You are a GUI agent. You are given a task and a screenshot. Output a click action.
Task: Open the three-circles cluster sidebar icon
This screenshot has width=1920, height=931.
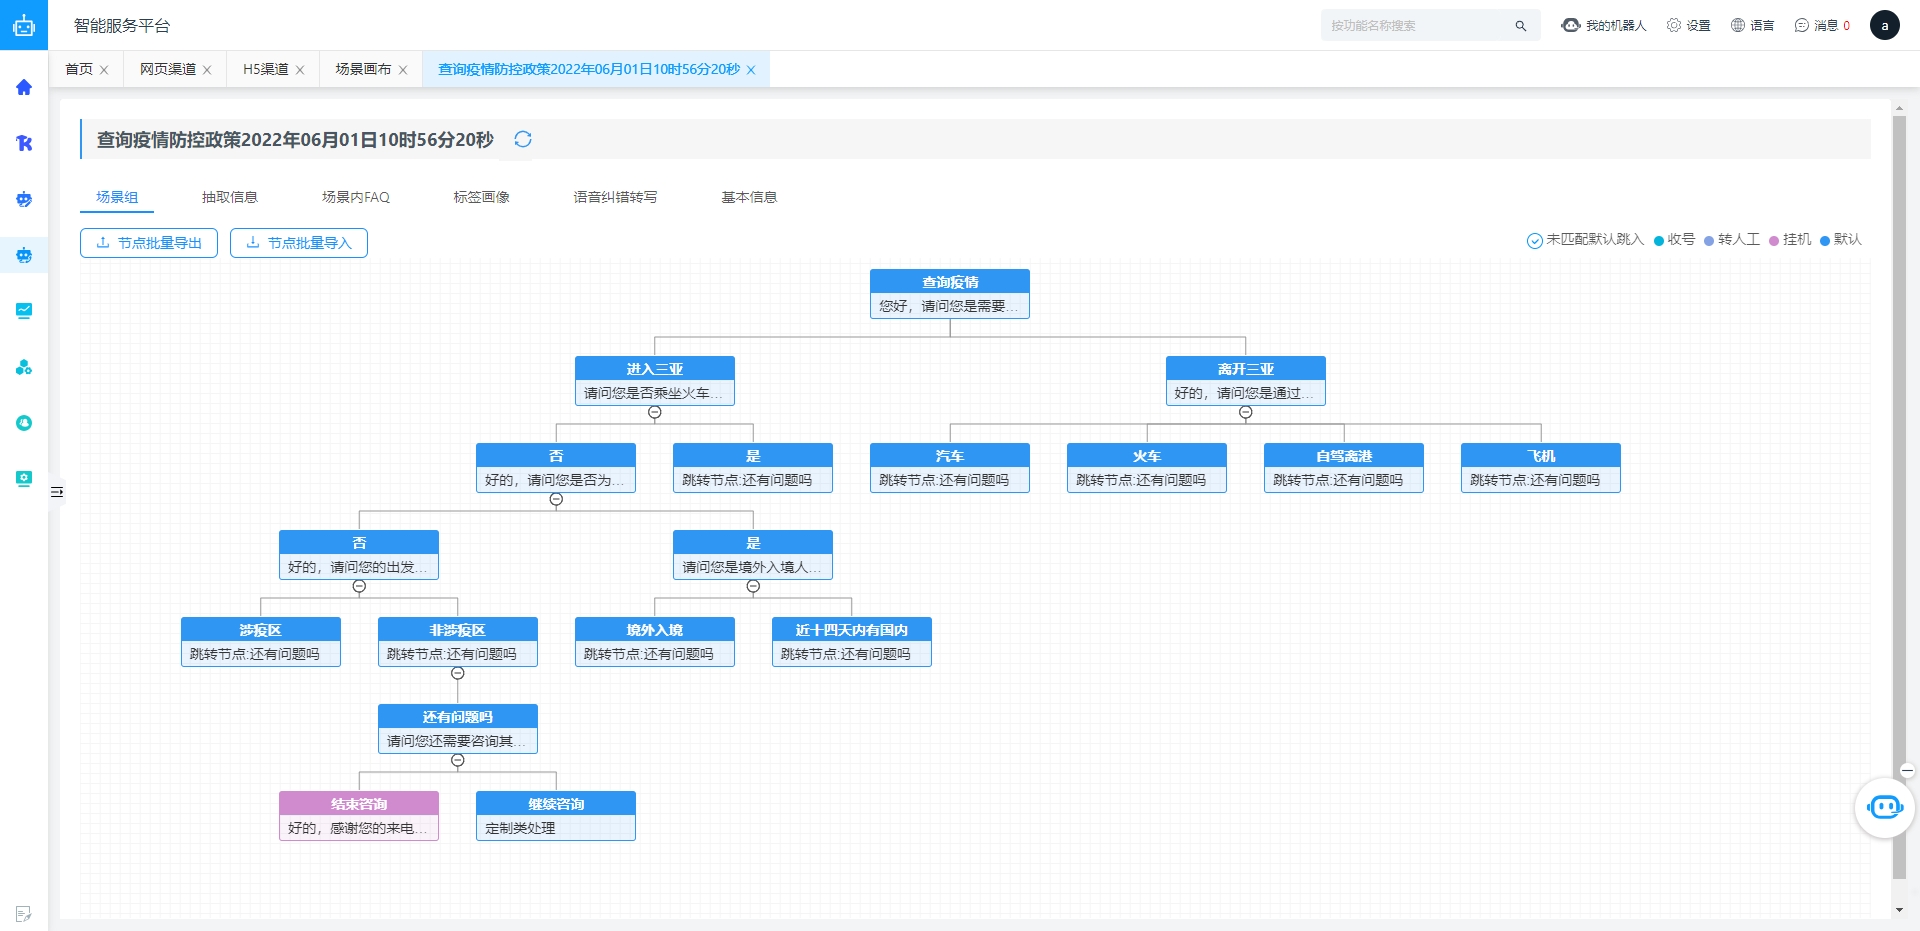point(24,367)
